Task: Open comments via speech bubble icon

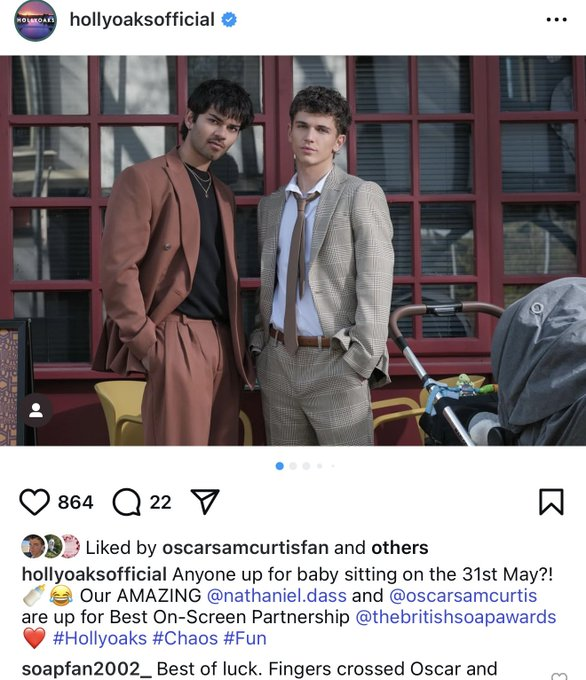Action: click(x=127, y=502)
